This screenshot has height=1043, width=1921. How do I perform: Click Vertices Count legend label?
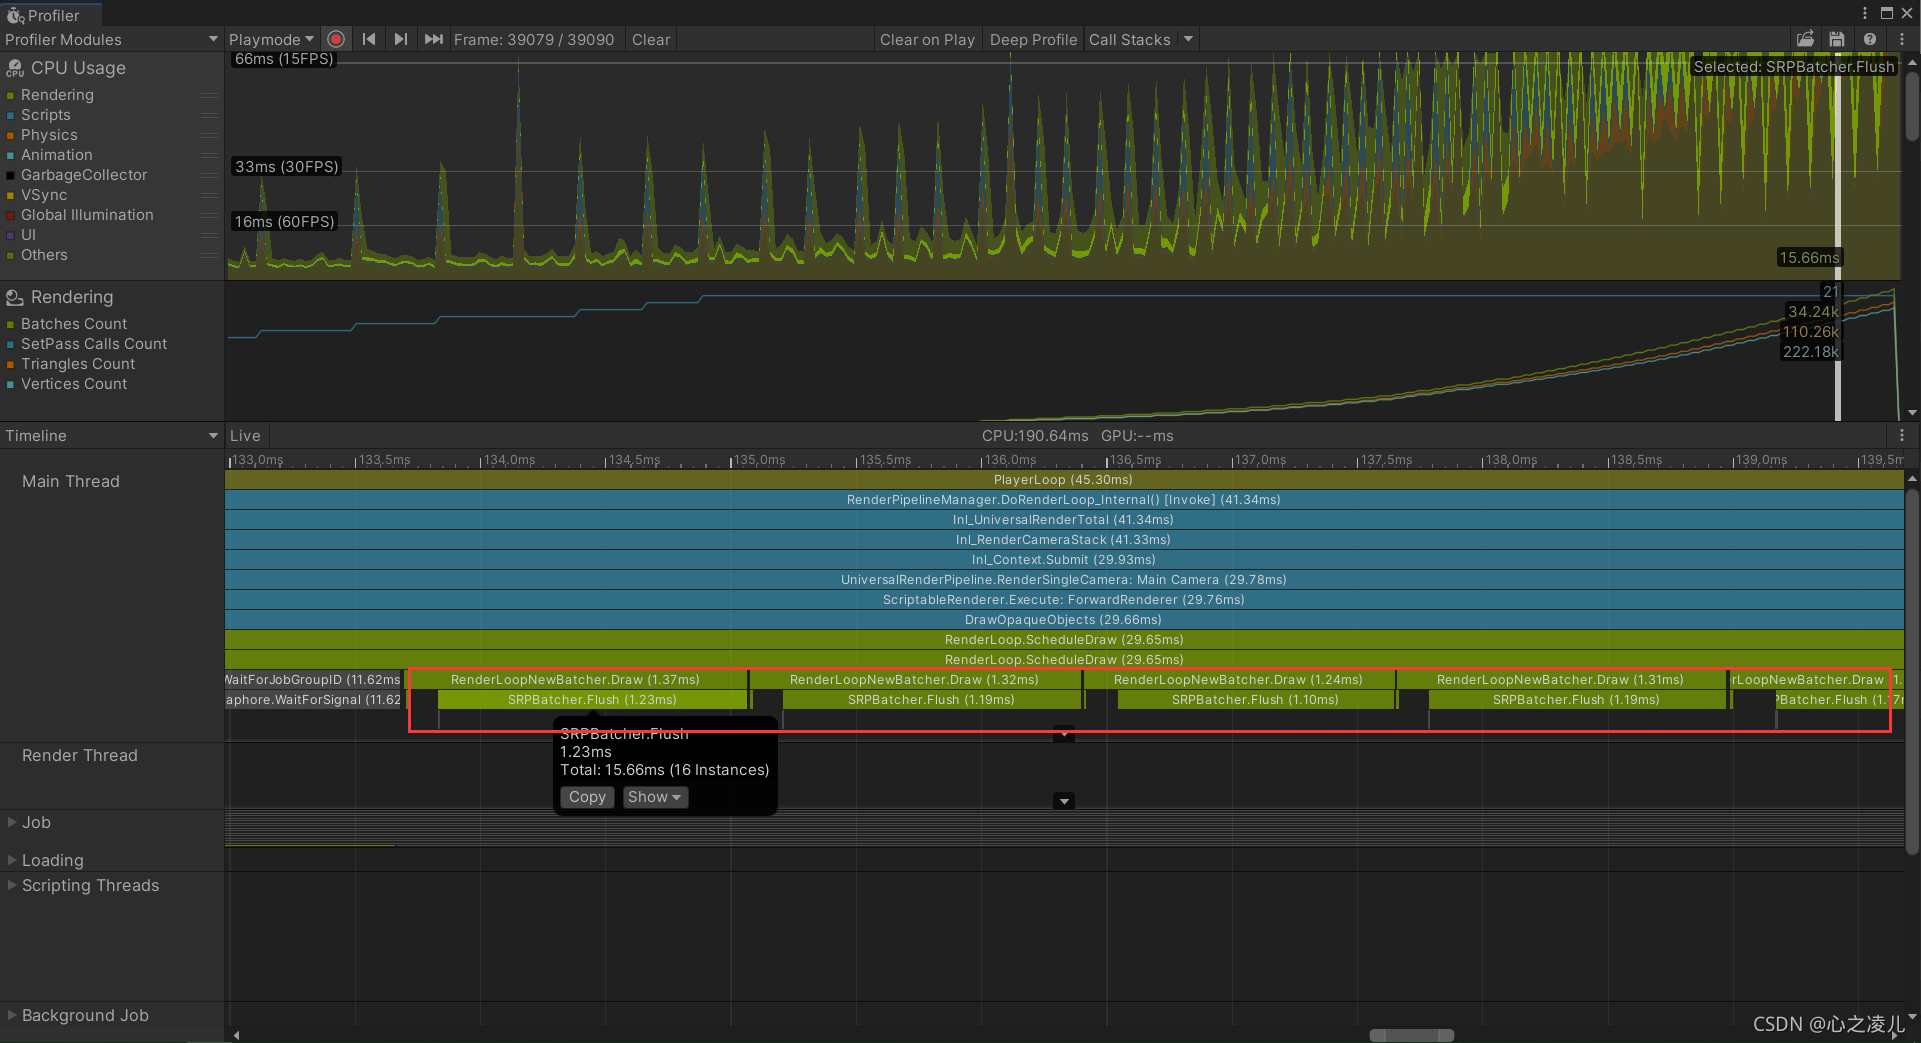pos(74,384)
